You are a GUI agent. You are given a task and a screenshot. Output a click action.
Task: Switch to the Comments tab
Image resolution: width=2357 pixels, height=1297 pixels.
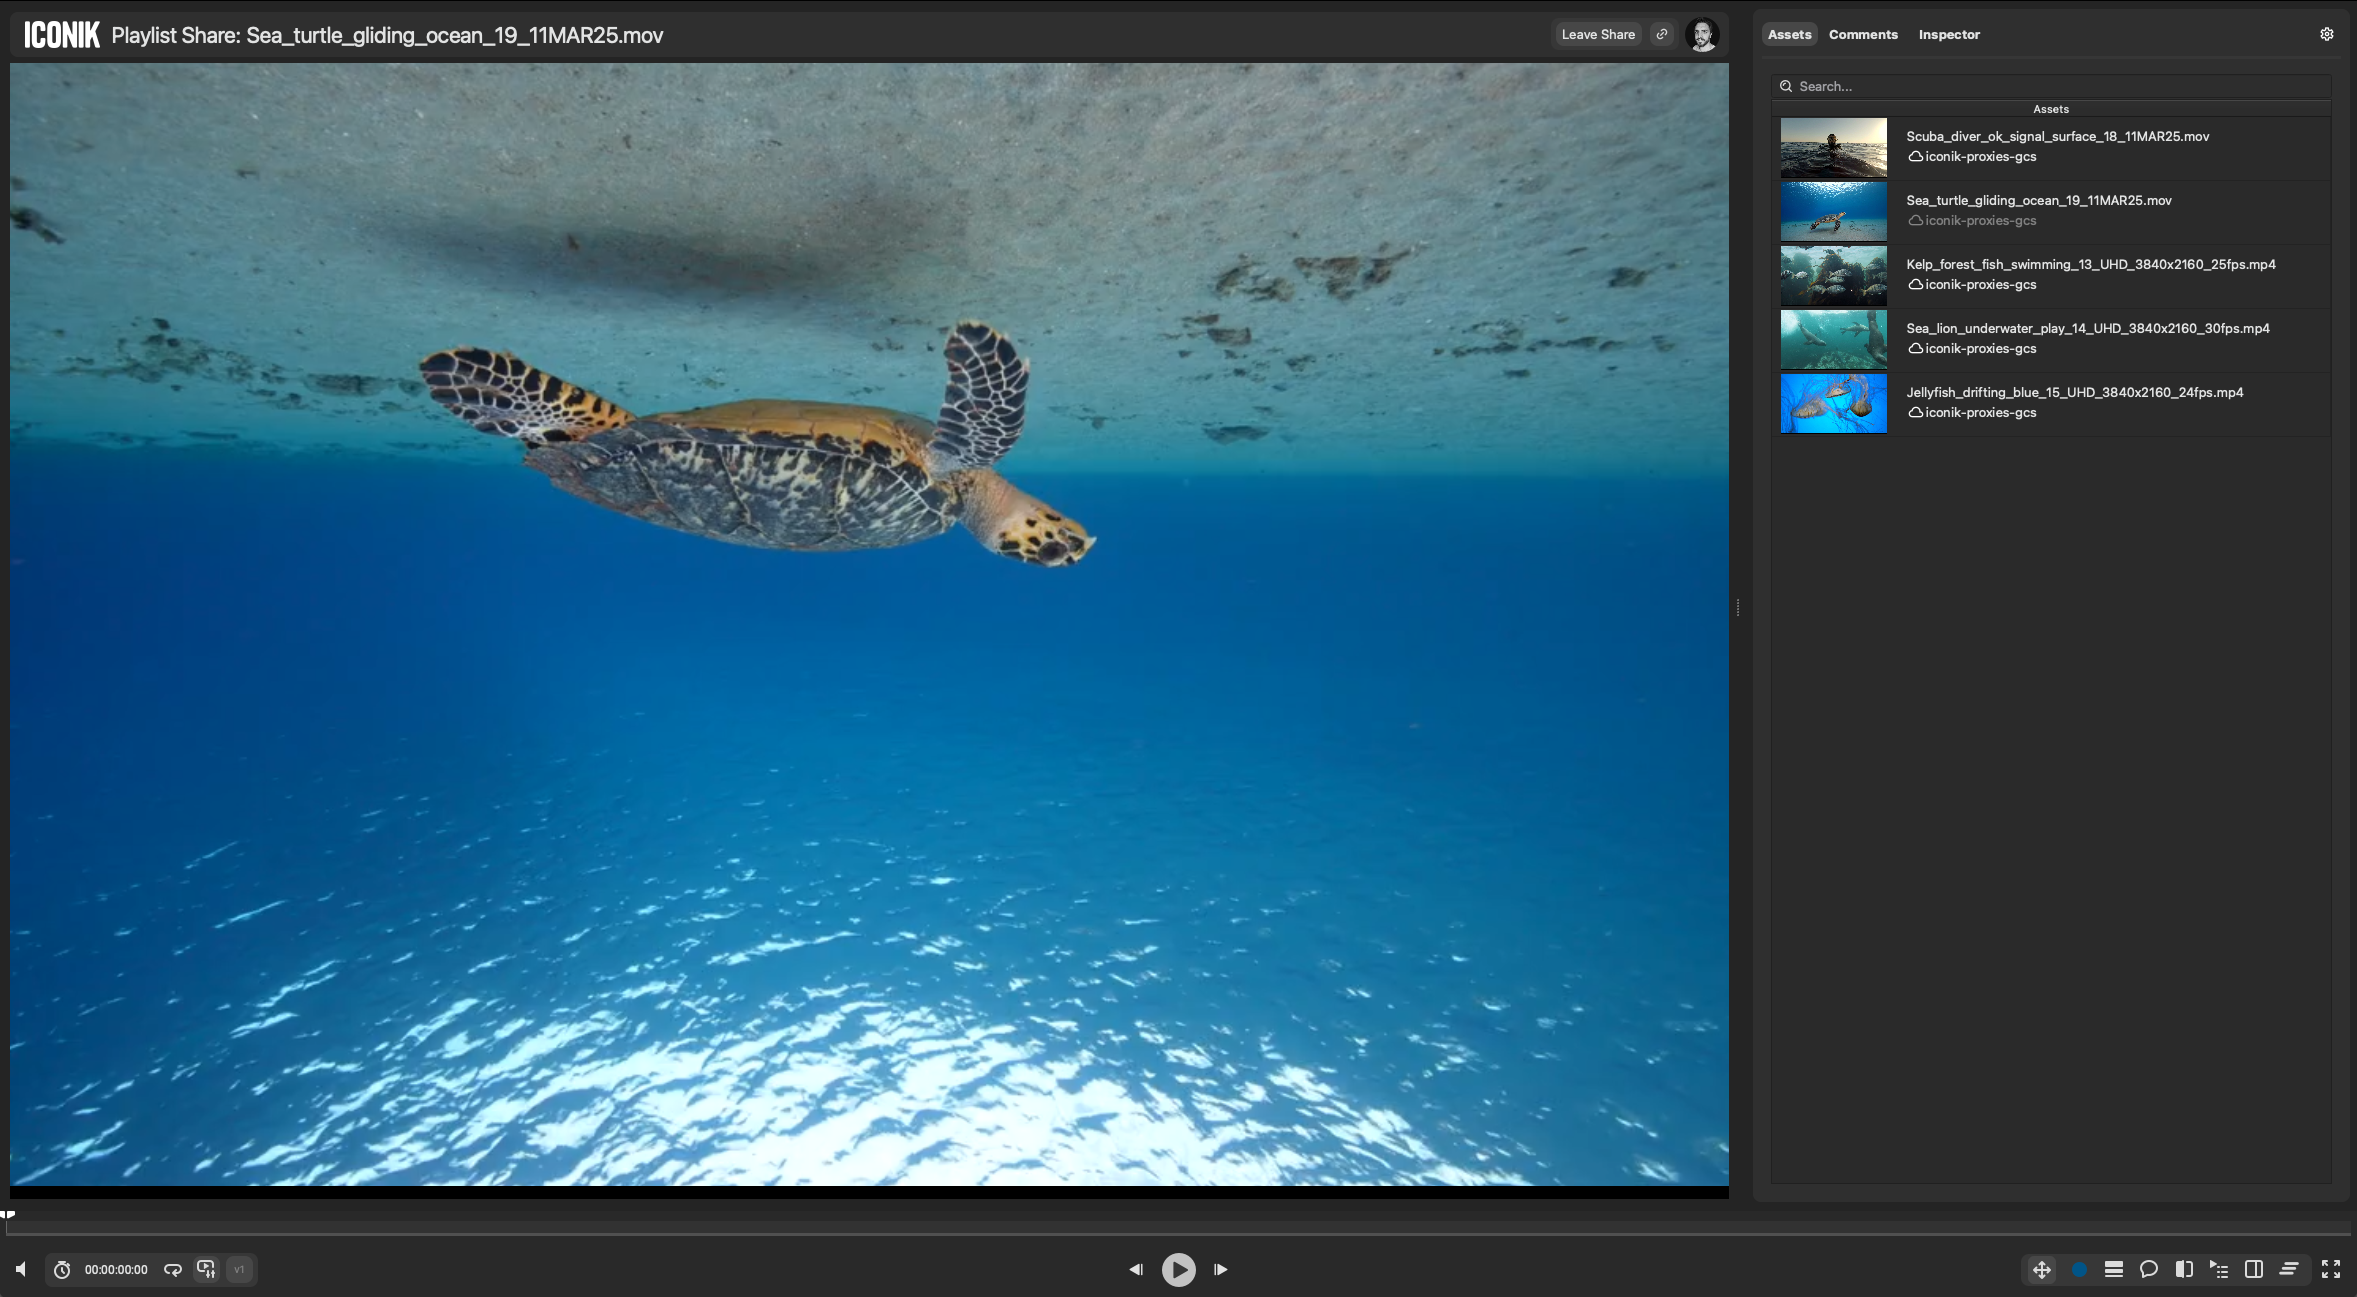coord(1863,34)
